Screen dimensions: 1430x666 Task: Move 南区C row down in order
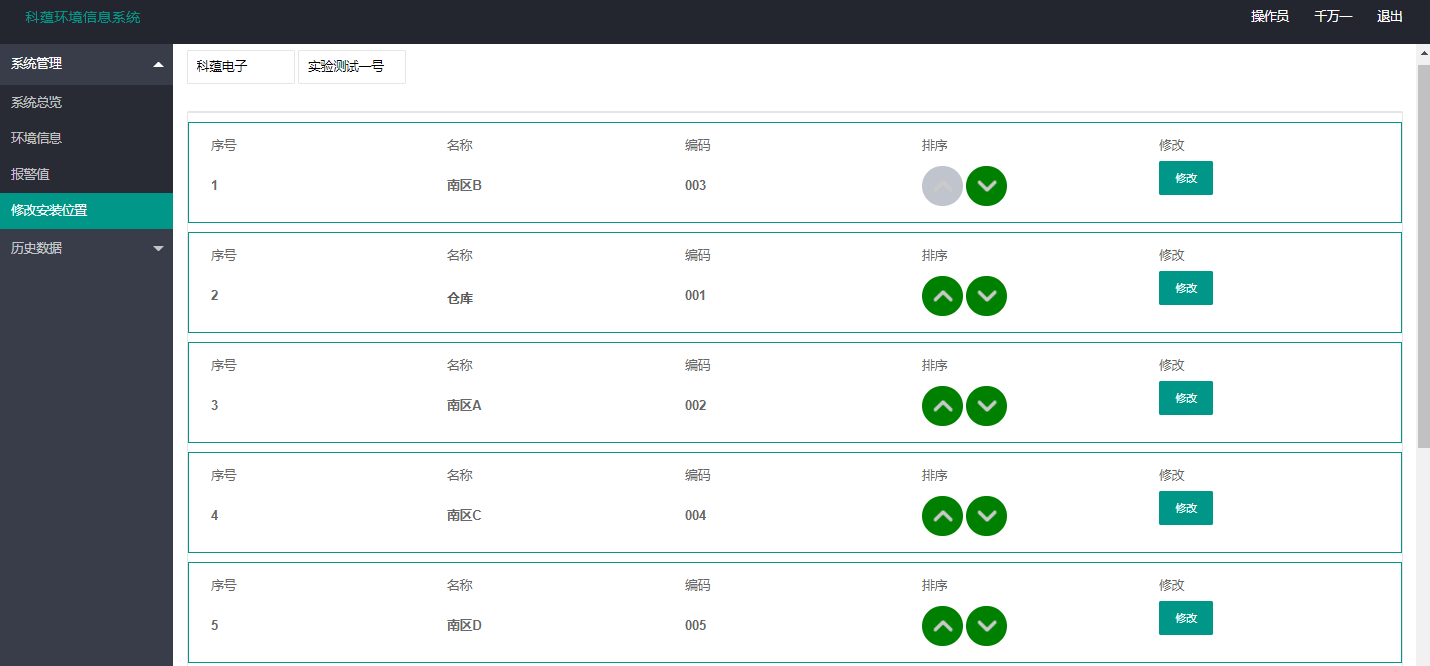[986, 516]
